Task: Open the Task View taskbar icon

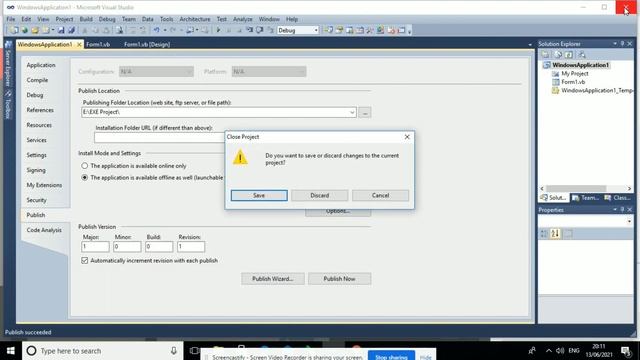Action: (194, 351)
